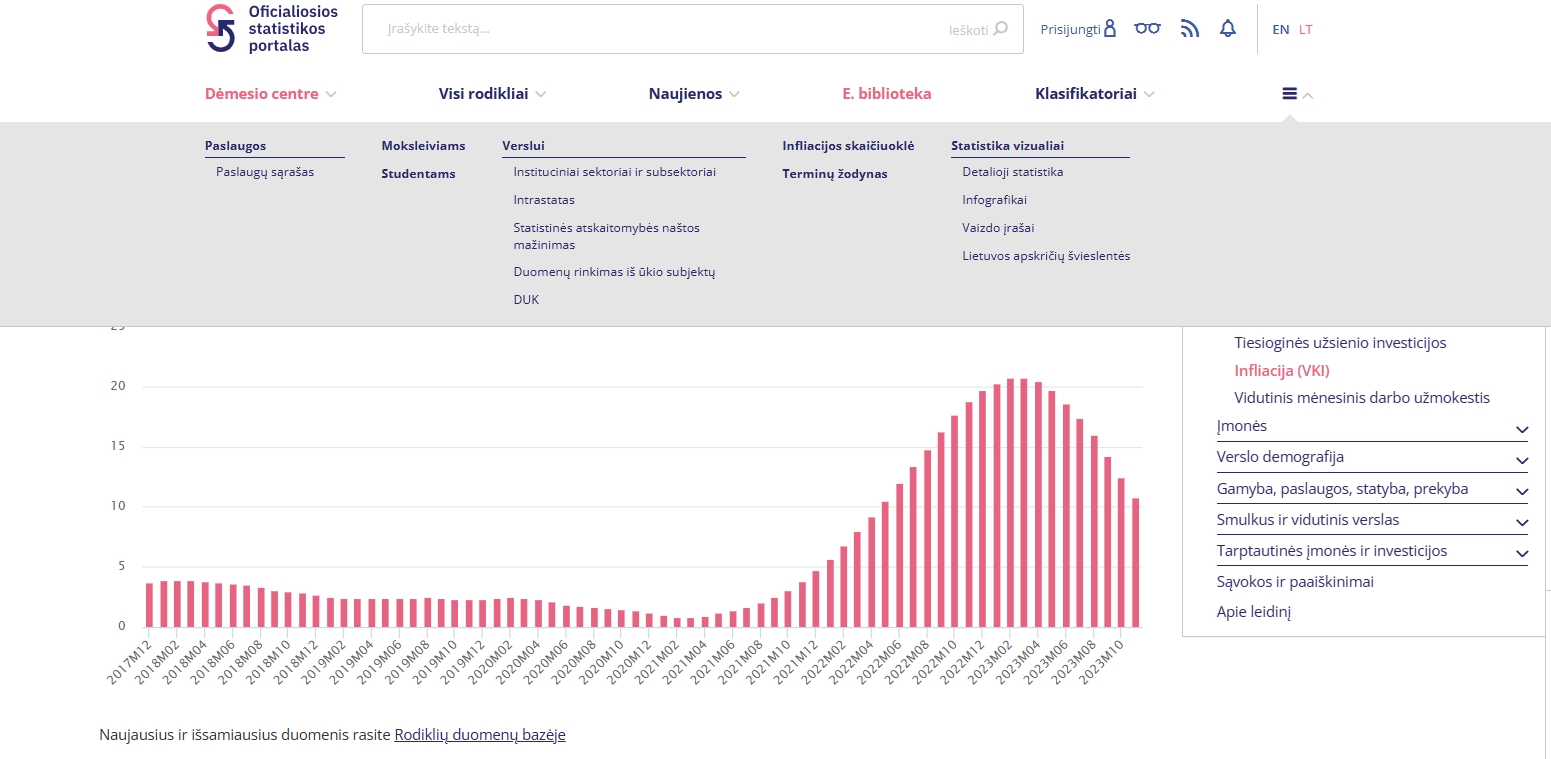Click the Oficialiosios statistikos portalas logo

coord(272,29)
